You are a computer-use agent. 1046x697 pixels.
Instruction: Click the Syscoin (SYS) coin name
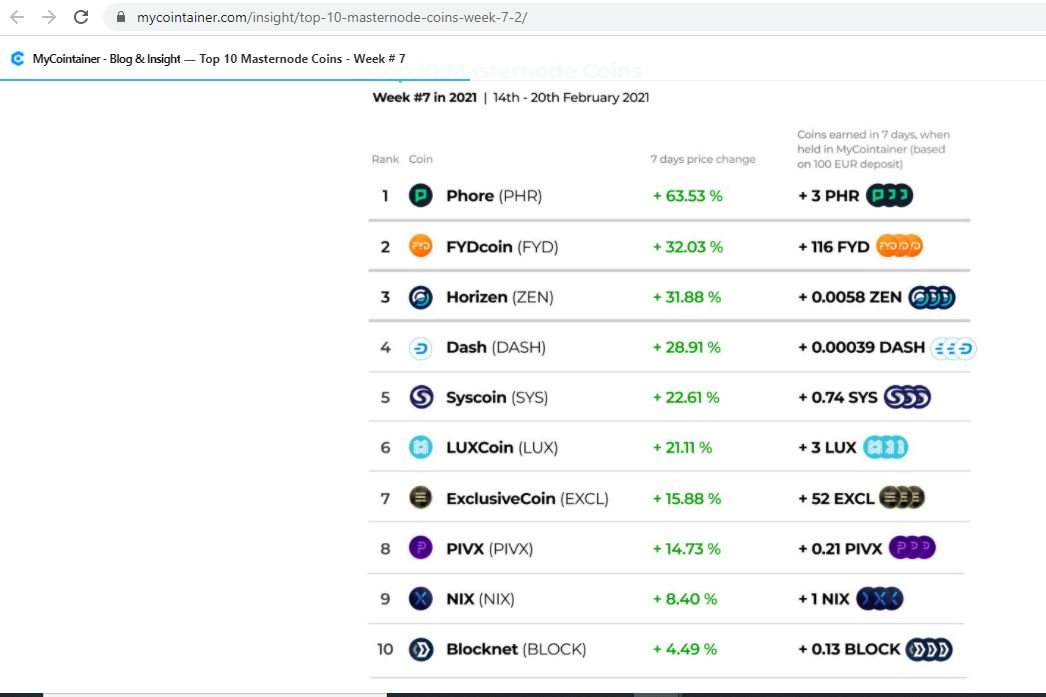(497, 398)
